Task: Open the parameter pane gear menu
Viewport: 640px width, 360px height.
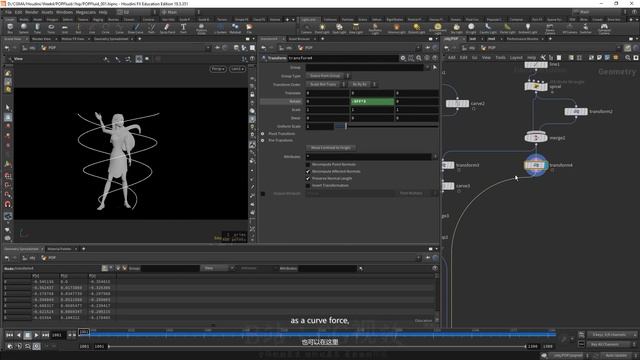Action: point(403,58)
